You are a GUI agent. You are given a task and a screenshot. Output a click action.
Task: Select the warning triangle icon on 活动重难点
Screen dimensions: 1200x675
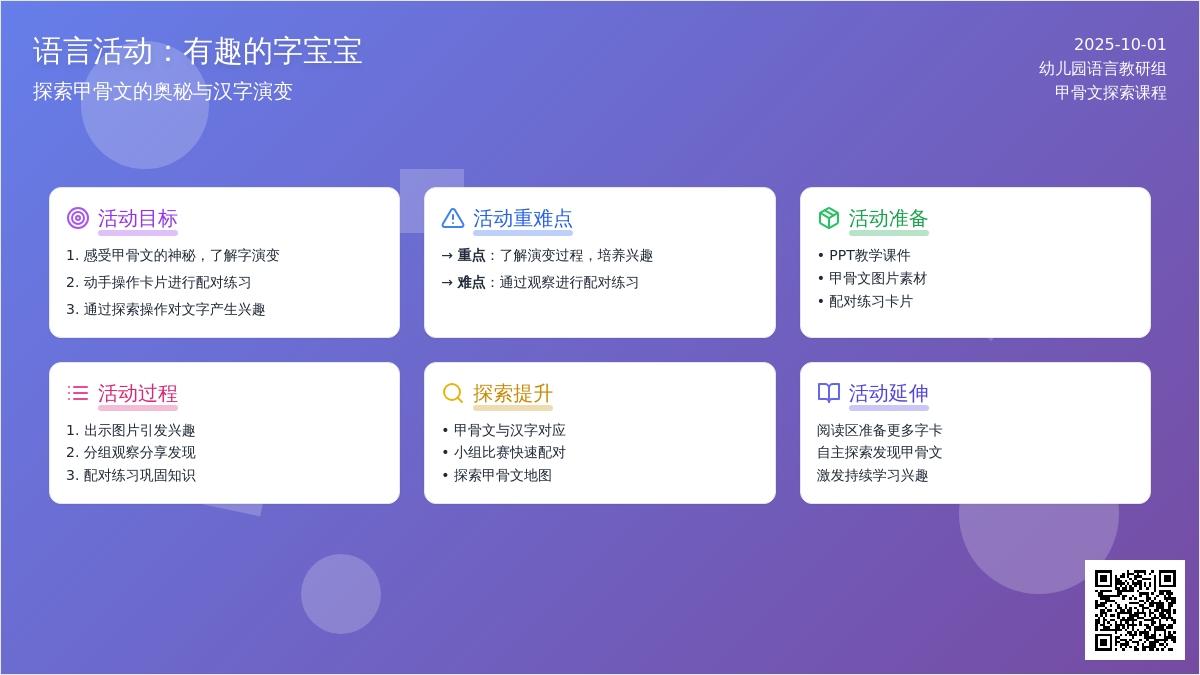453,219
